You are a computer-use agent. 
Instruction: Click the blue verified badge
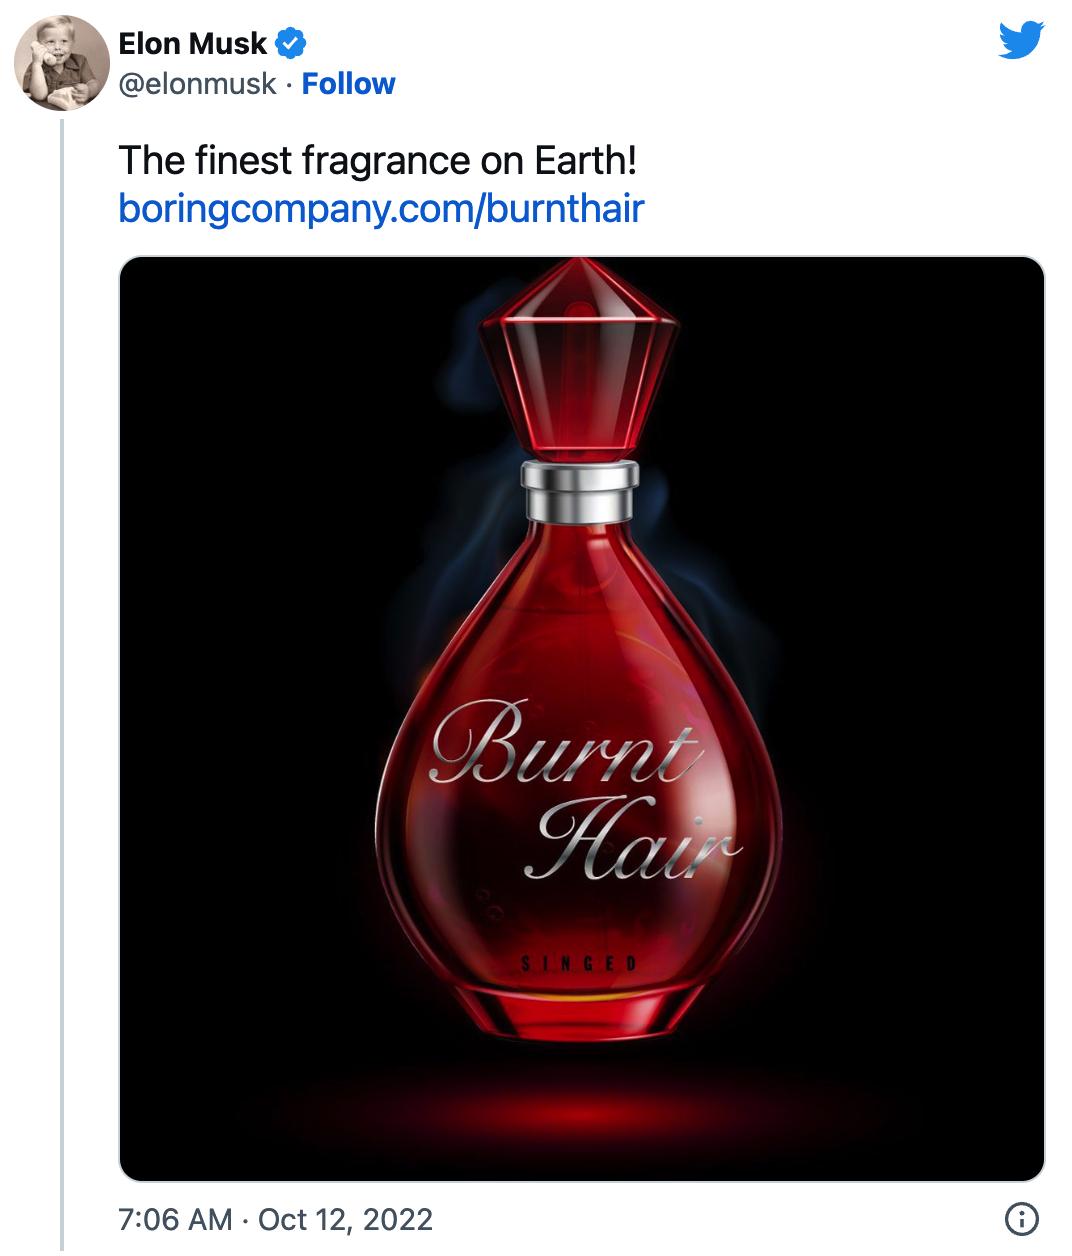pyautogui.click(x=291, y=43)
